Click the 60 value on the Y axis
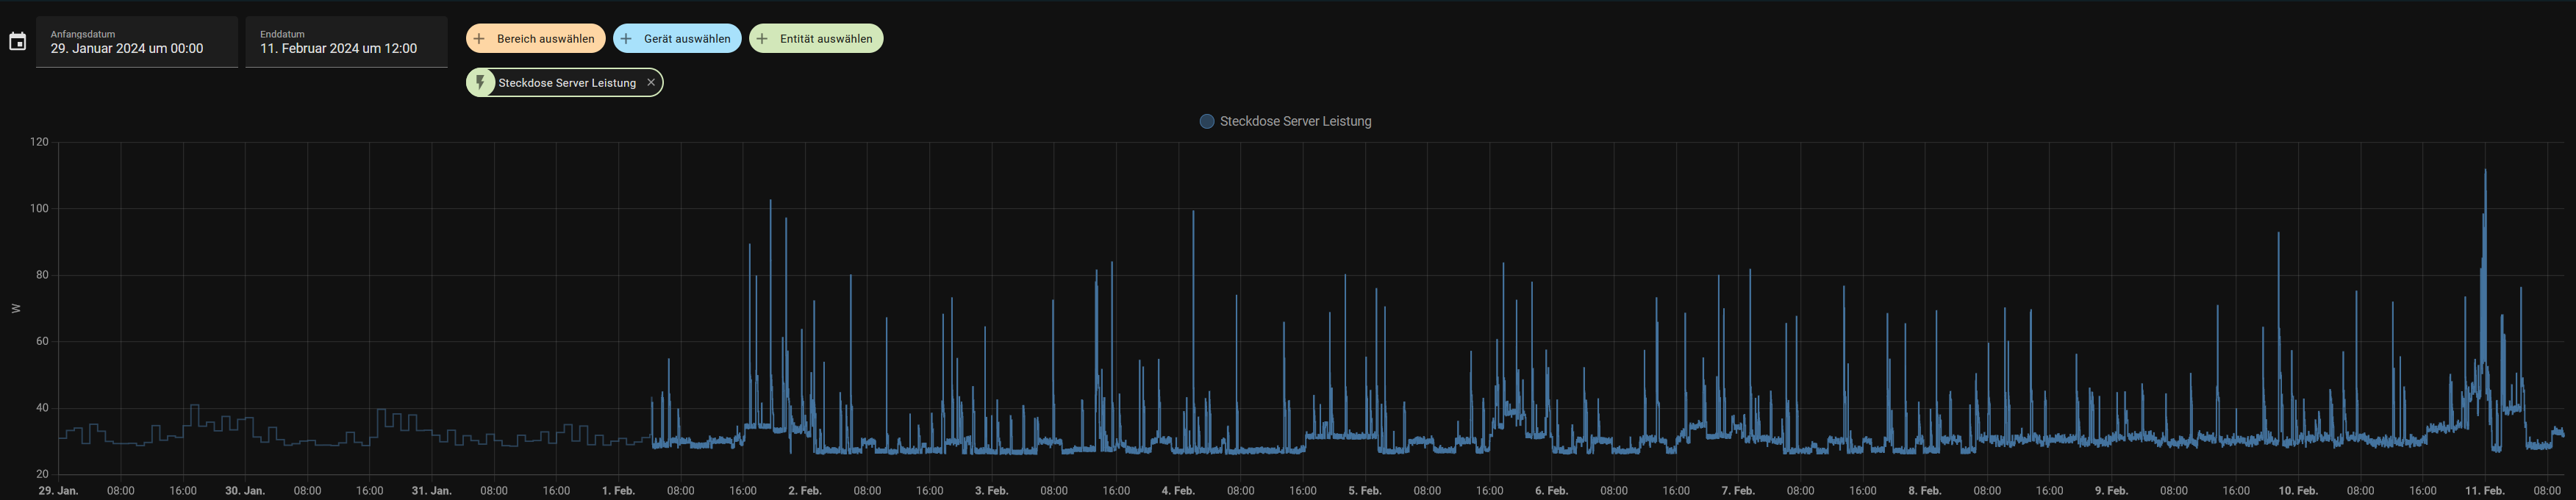The height and width of the screenshot is (500, 2576). coord(42,341)
